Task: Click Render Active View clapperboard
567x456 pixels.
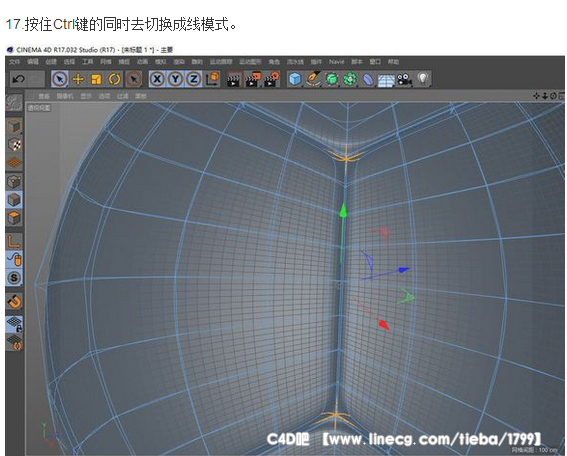Action: tap(234, 79)
